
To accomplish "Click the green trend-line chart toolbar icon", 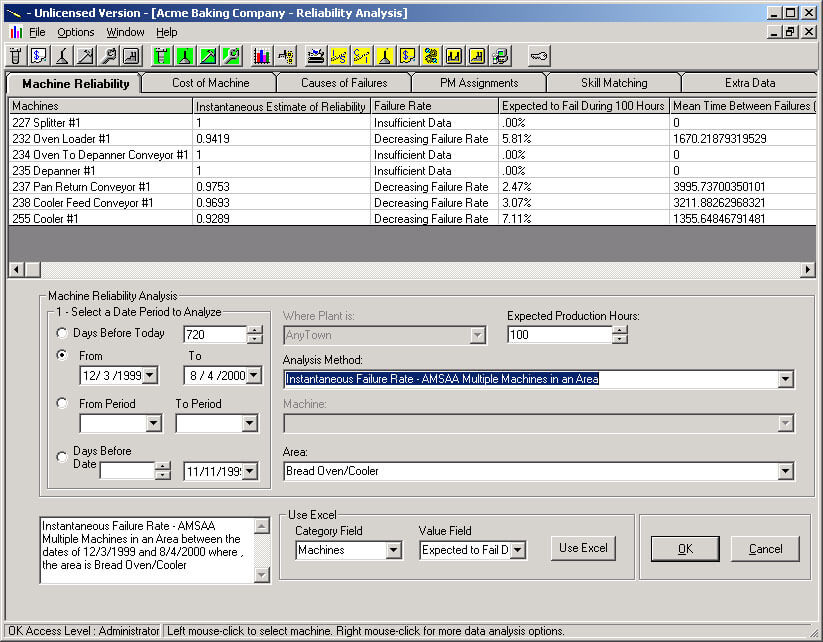I will click(x=208, y=56).
